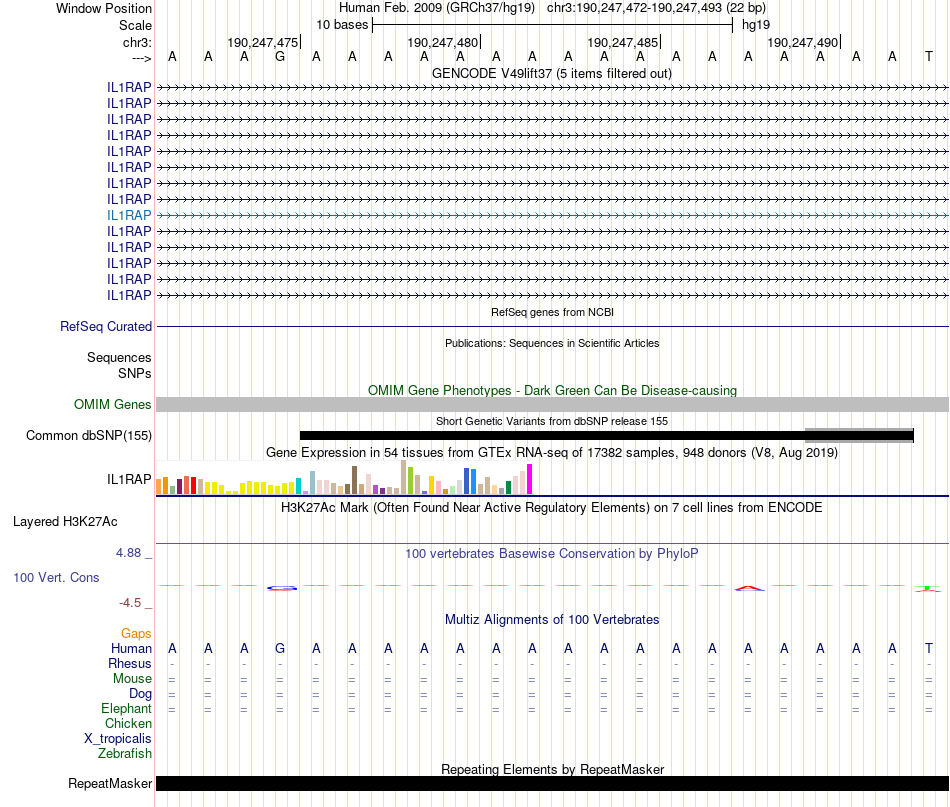Select the Scale track label

click(x=135, y=25)
